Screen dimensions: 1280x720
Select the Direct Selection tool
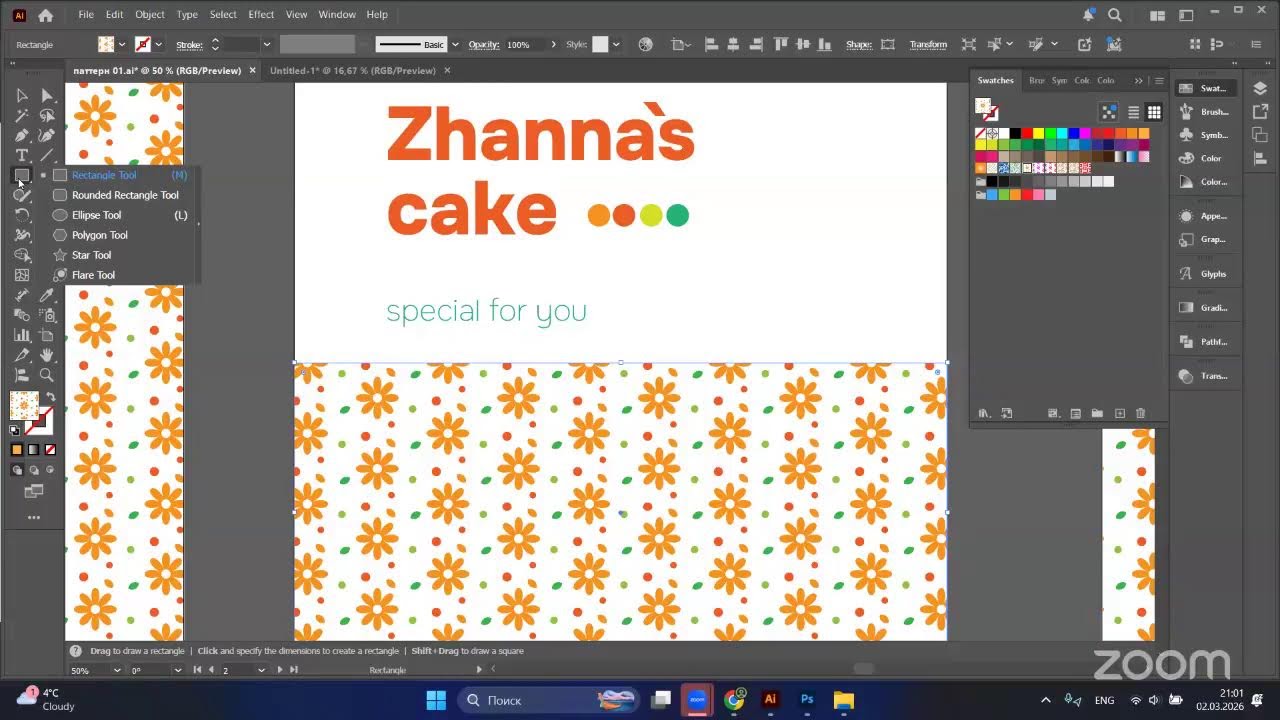pos(46,95)
